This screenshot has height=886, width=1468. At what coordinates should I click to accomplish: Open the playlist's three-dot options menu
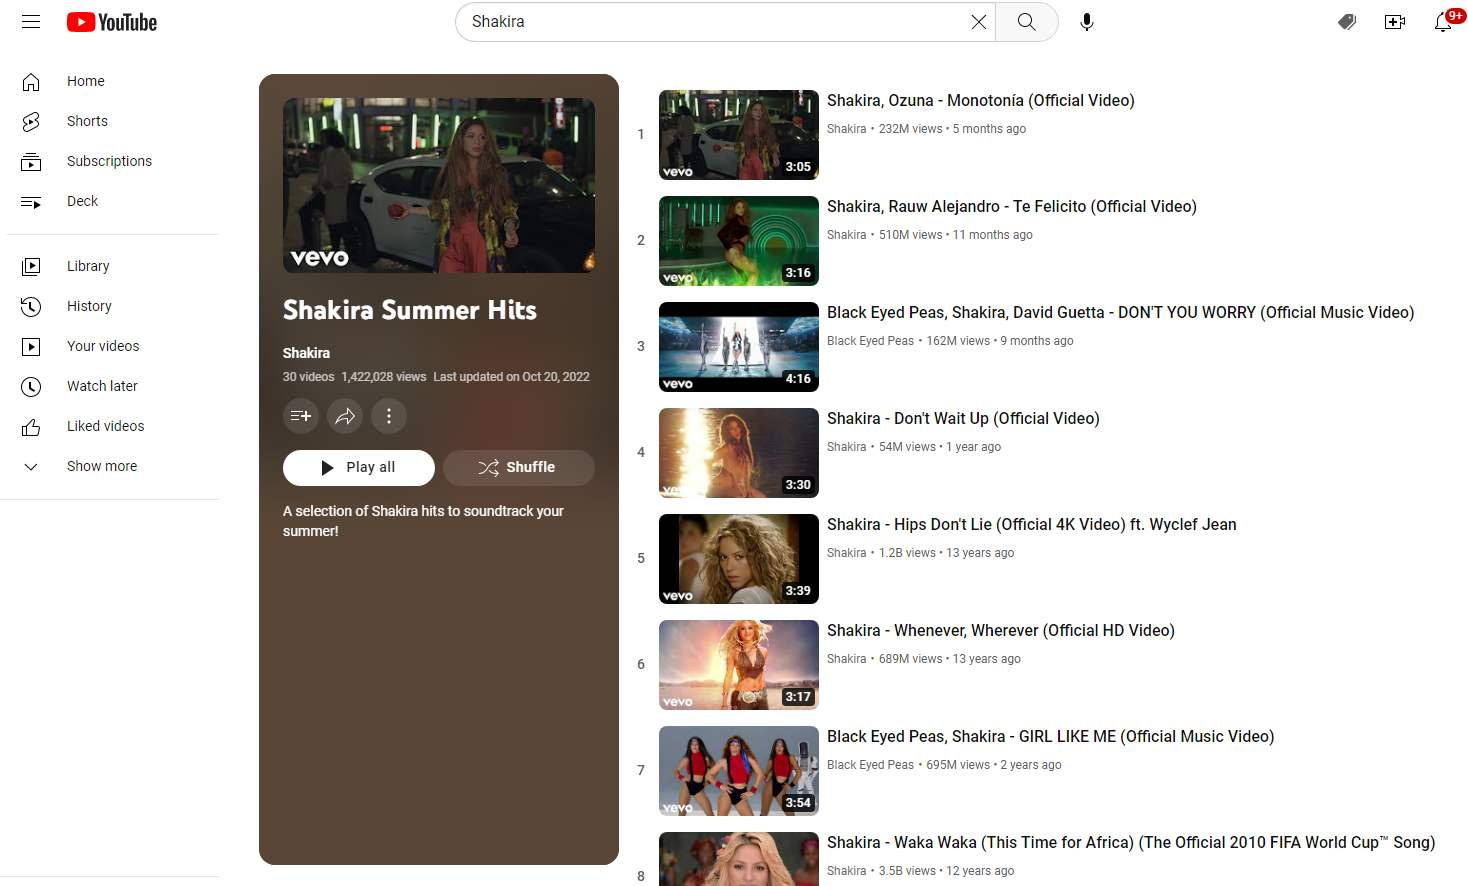pos(389,416)
